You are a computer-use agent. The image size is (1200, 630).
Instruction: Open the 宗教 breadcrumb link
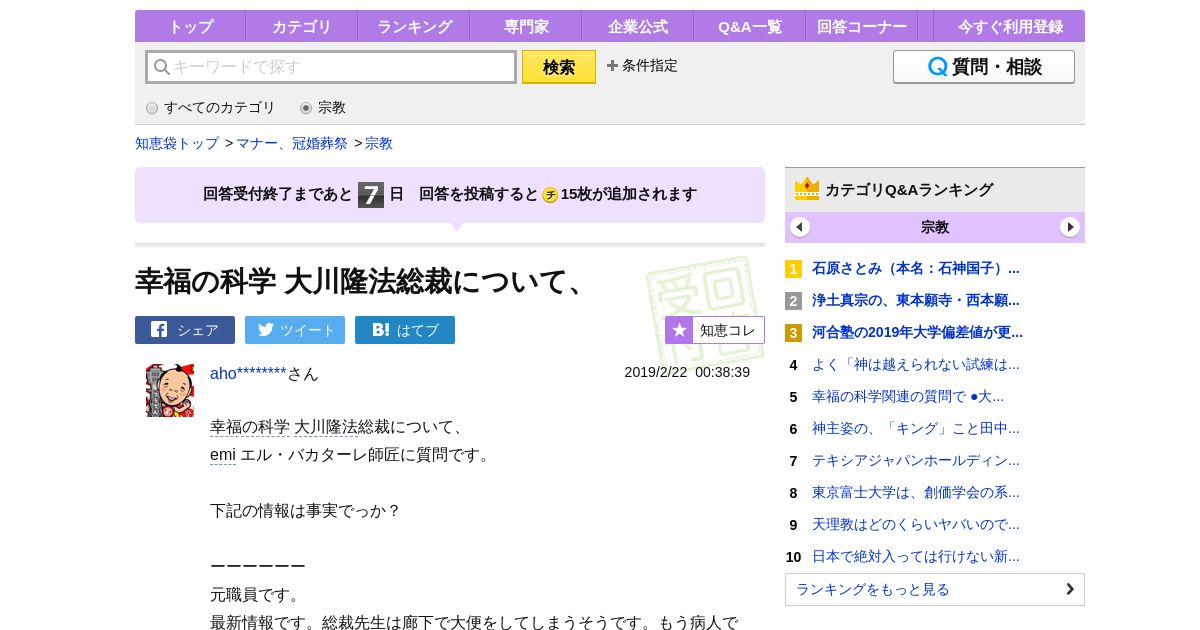(x=379, y=143)
